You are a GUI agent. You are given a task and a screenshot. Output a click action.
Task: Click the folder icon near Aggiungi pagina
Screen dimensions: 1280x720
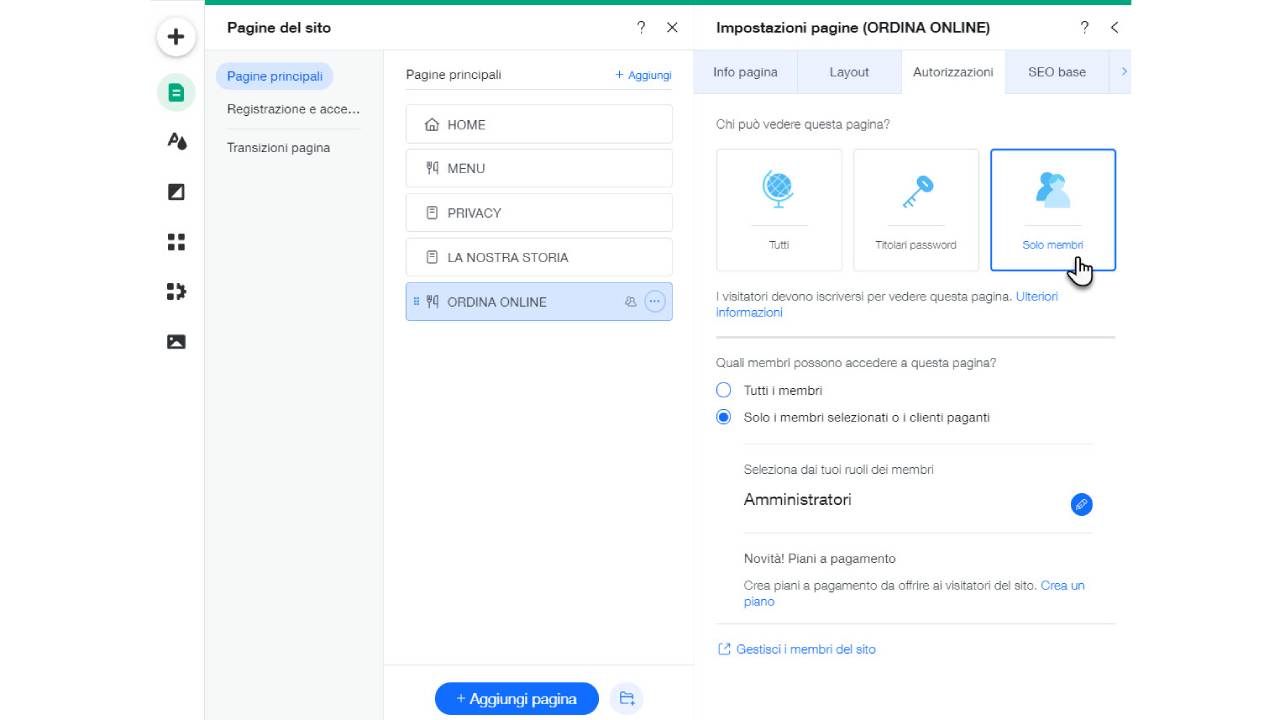pos(626,698)
